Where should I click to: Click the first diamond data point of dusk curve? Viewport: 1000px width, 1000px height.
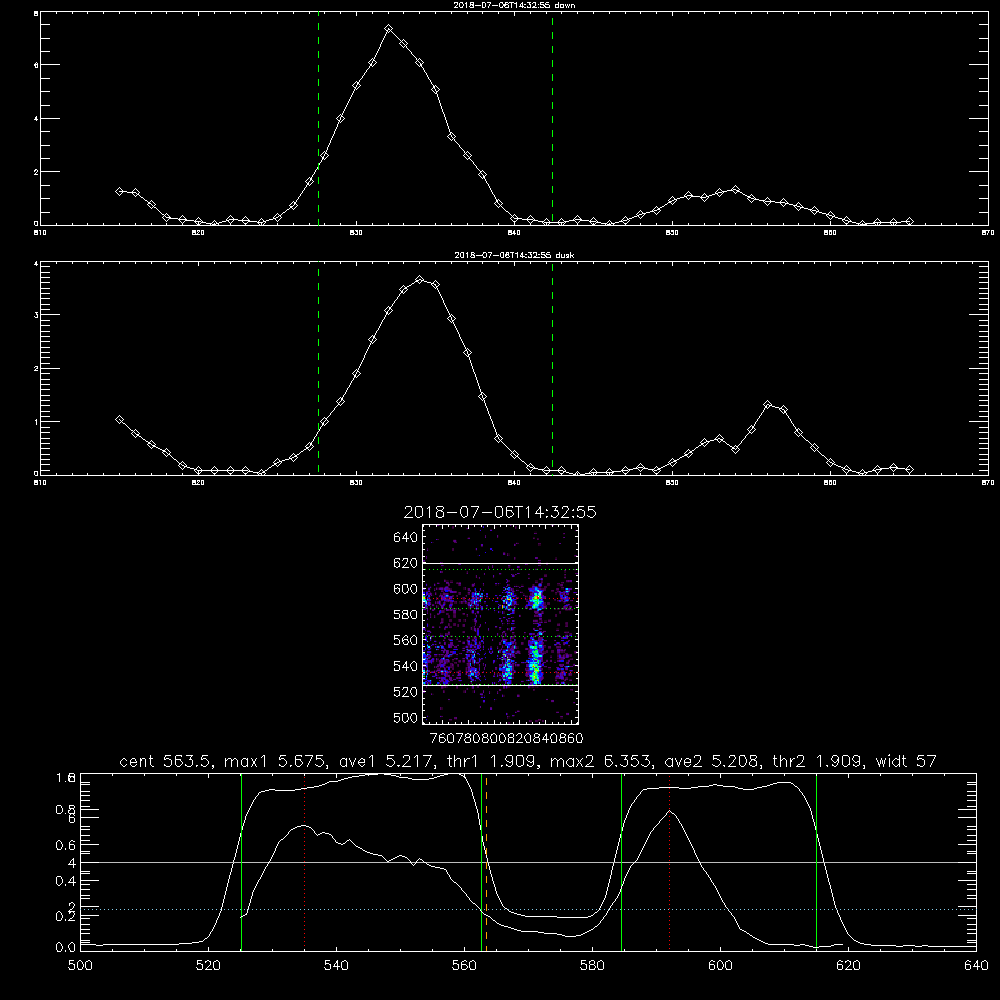coord(119,420)
